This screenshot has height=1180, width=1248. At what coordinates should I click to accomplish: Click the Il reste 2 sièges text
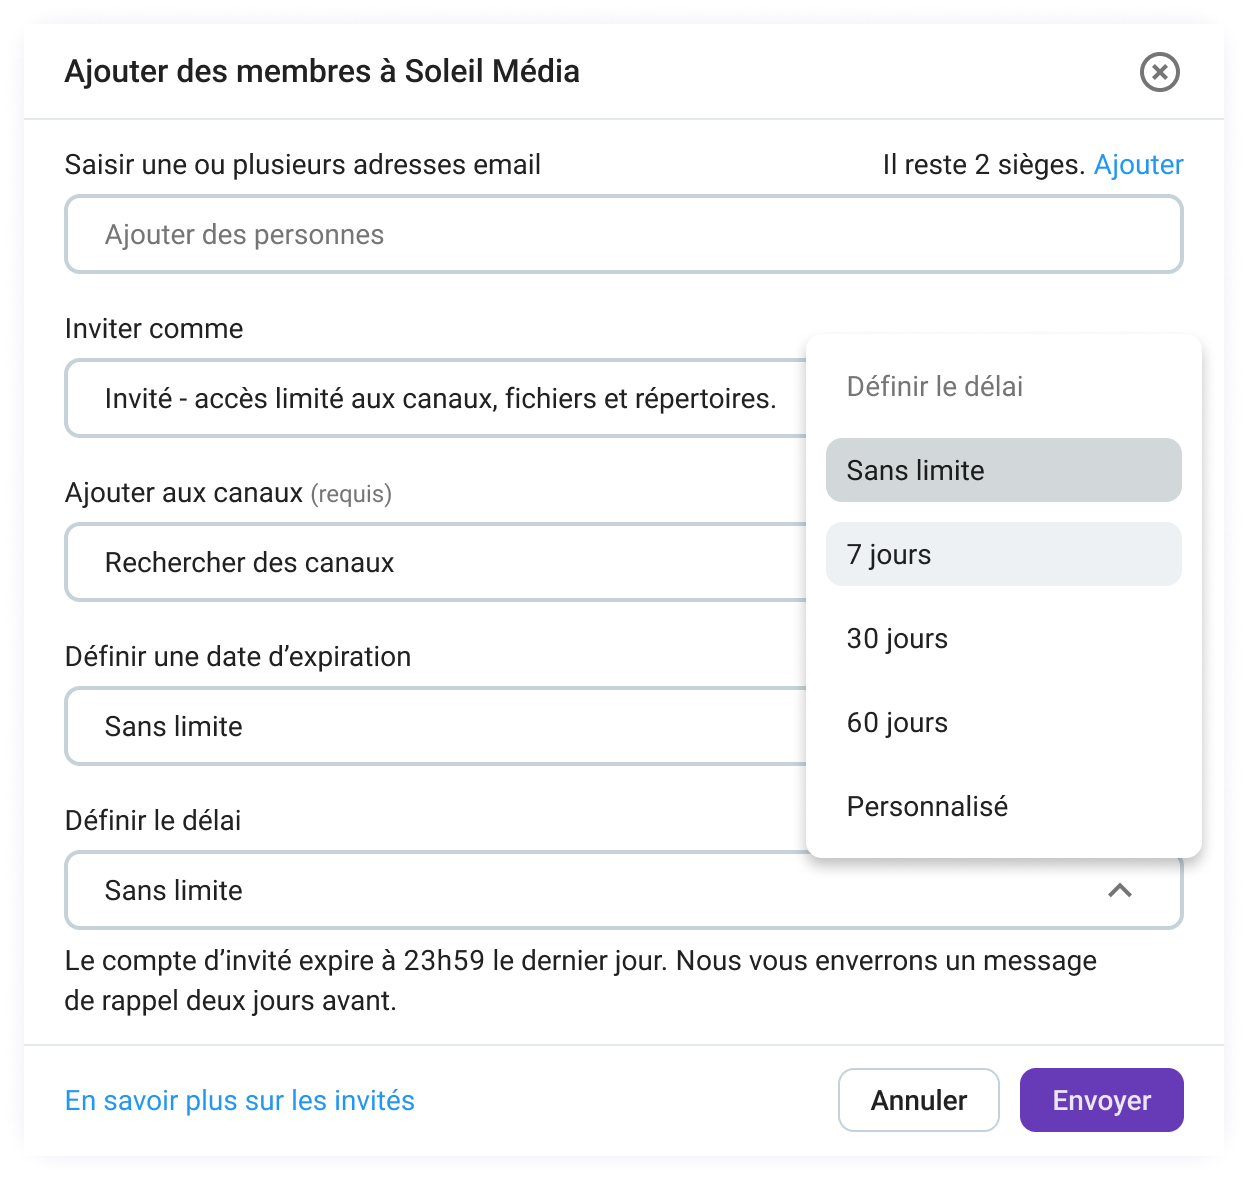[x=981, y=164]
